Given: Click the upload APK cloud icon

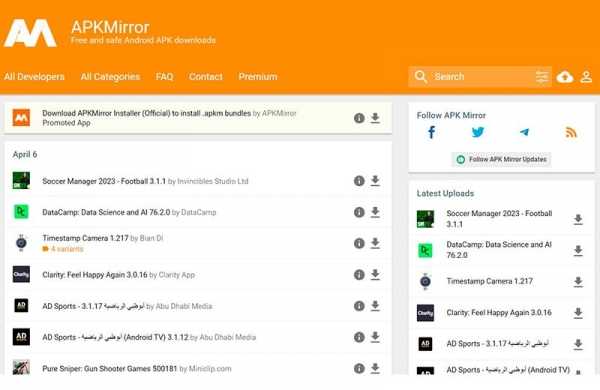Looking at the screenshot, I should tap(565, 77).
